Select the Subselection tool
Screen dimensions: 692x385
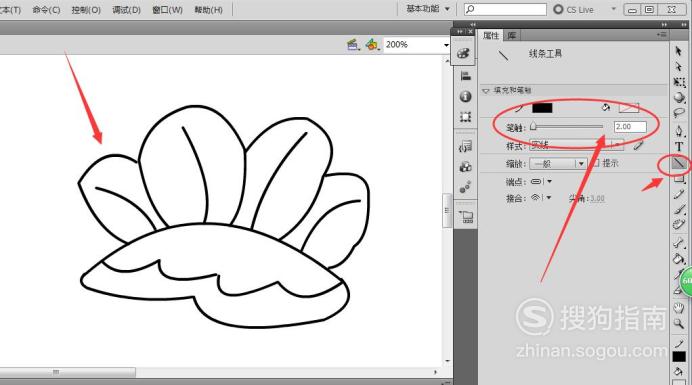pos(679,67)
